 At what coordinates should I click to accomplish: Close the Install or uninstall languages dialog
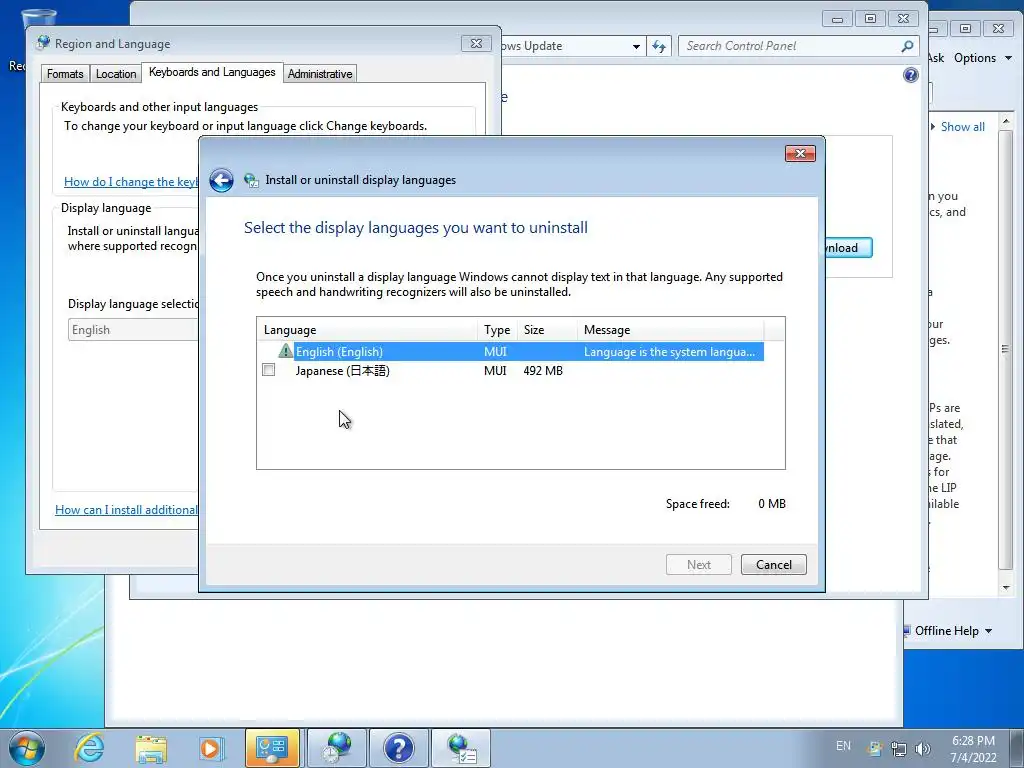point(800,153)
